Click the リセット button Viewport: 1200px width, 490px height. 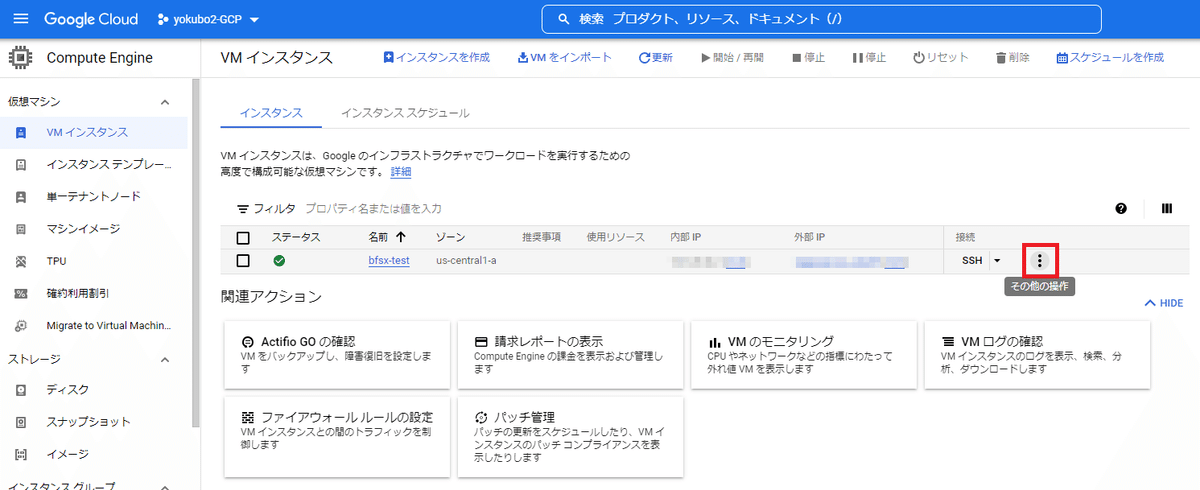(940, 58)
